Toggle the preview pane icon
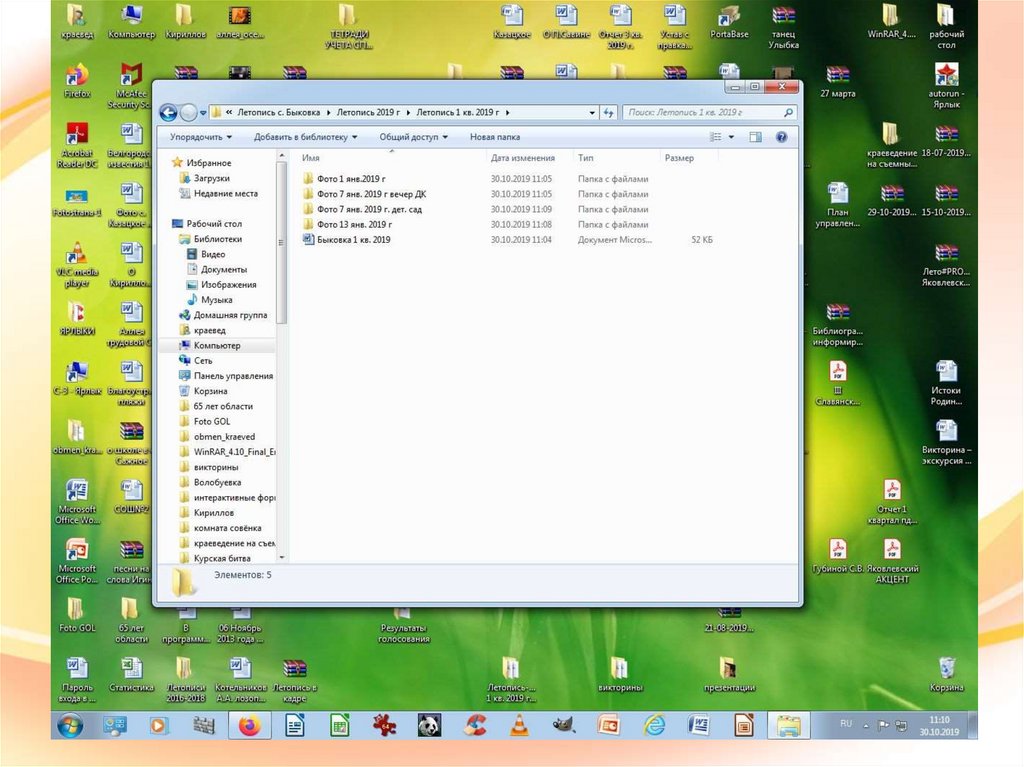 (756, 137)
